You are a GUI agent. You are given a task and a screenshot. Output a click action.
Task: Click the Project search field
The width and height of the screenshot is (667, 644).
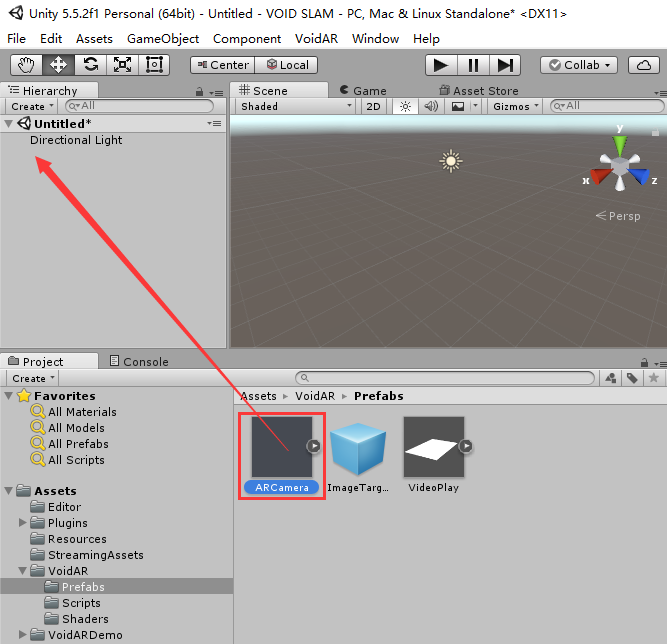pyautogui.click(x=445, y=378)
